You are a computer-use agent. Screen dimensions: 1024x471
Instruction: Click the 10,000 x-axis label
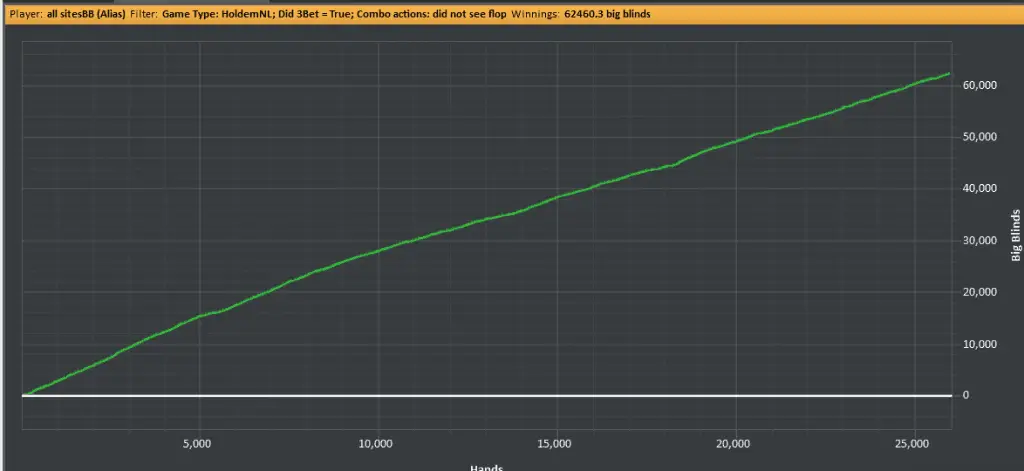pos(376,444)
